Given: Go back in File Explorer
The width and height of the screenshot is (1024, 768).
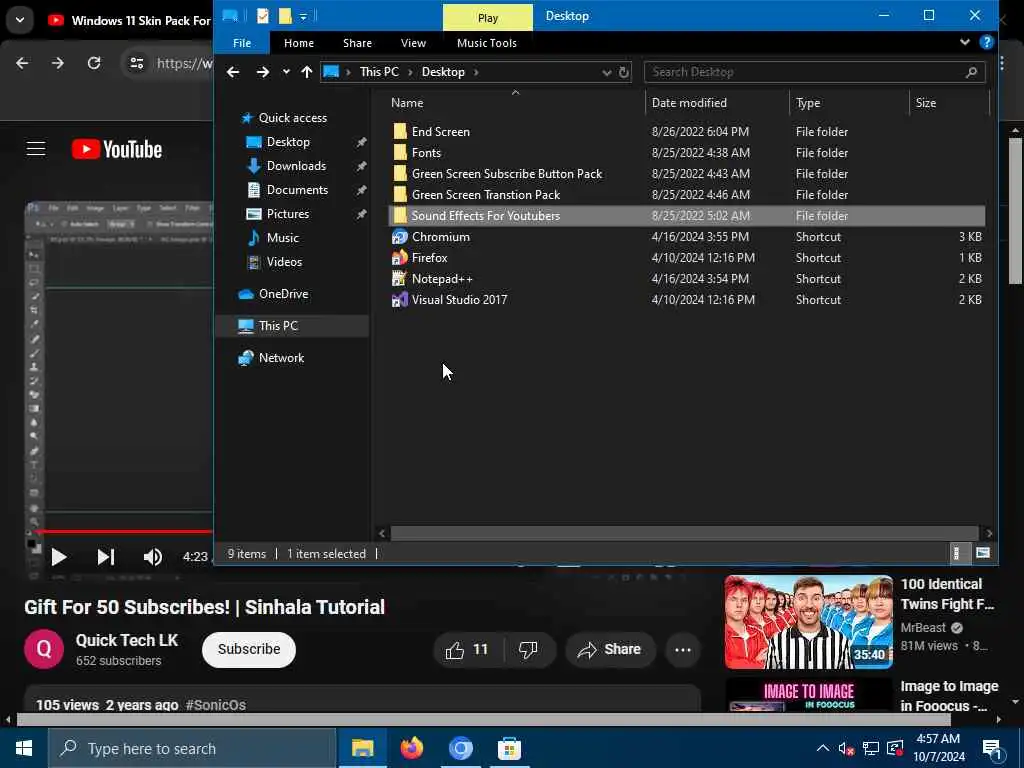Looking at the screenshot, I should point(232,72).
